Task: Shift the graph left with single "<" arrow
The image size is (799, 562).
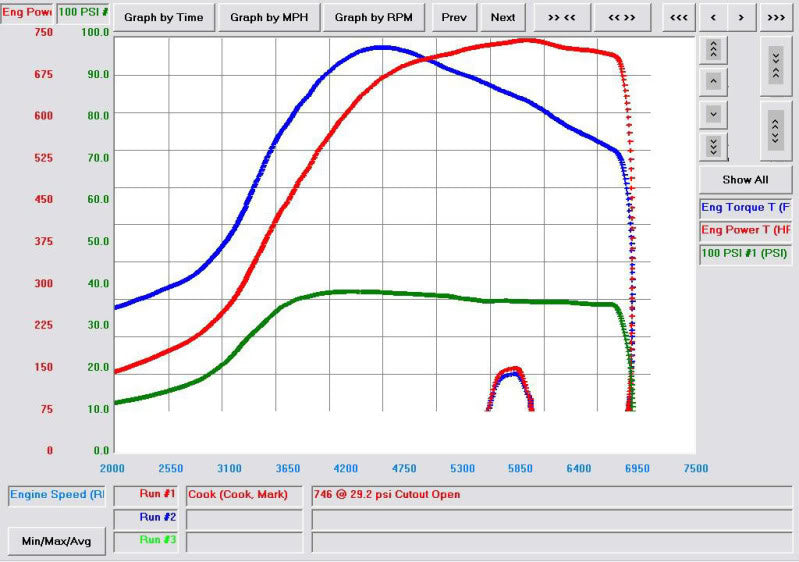Action: click(712, 17)
